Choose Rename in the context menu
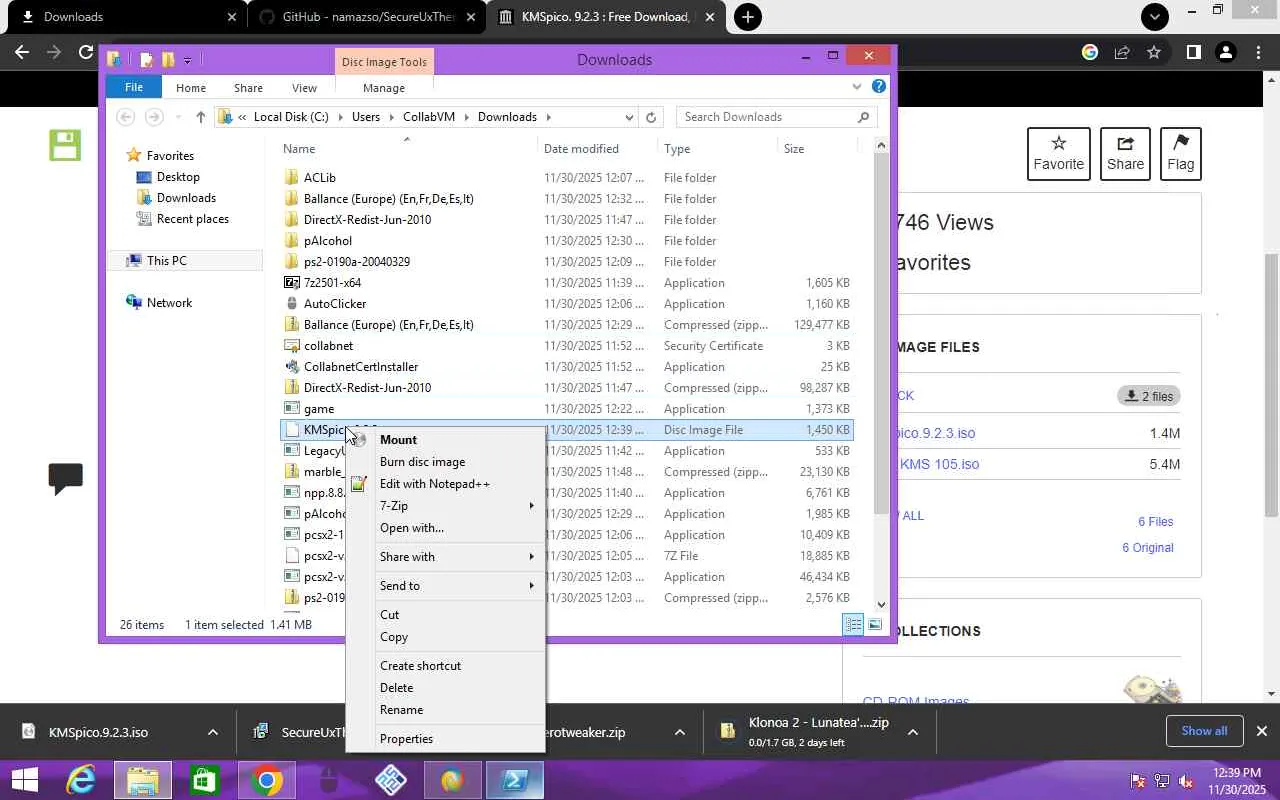This screenshot has height=800, width=1280. tap(445, 710)
